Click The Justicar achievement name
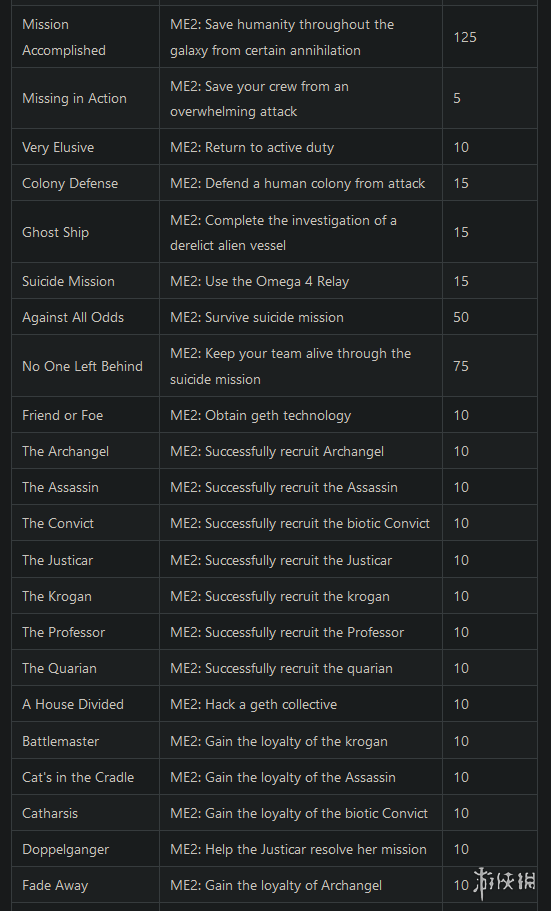This screenshot has width=551, height=911. click(57, 560)
